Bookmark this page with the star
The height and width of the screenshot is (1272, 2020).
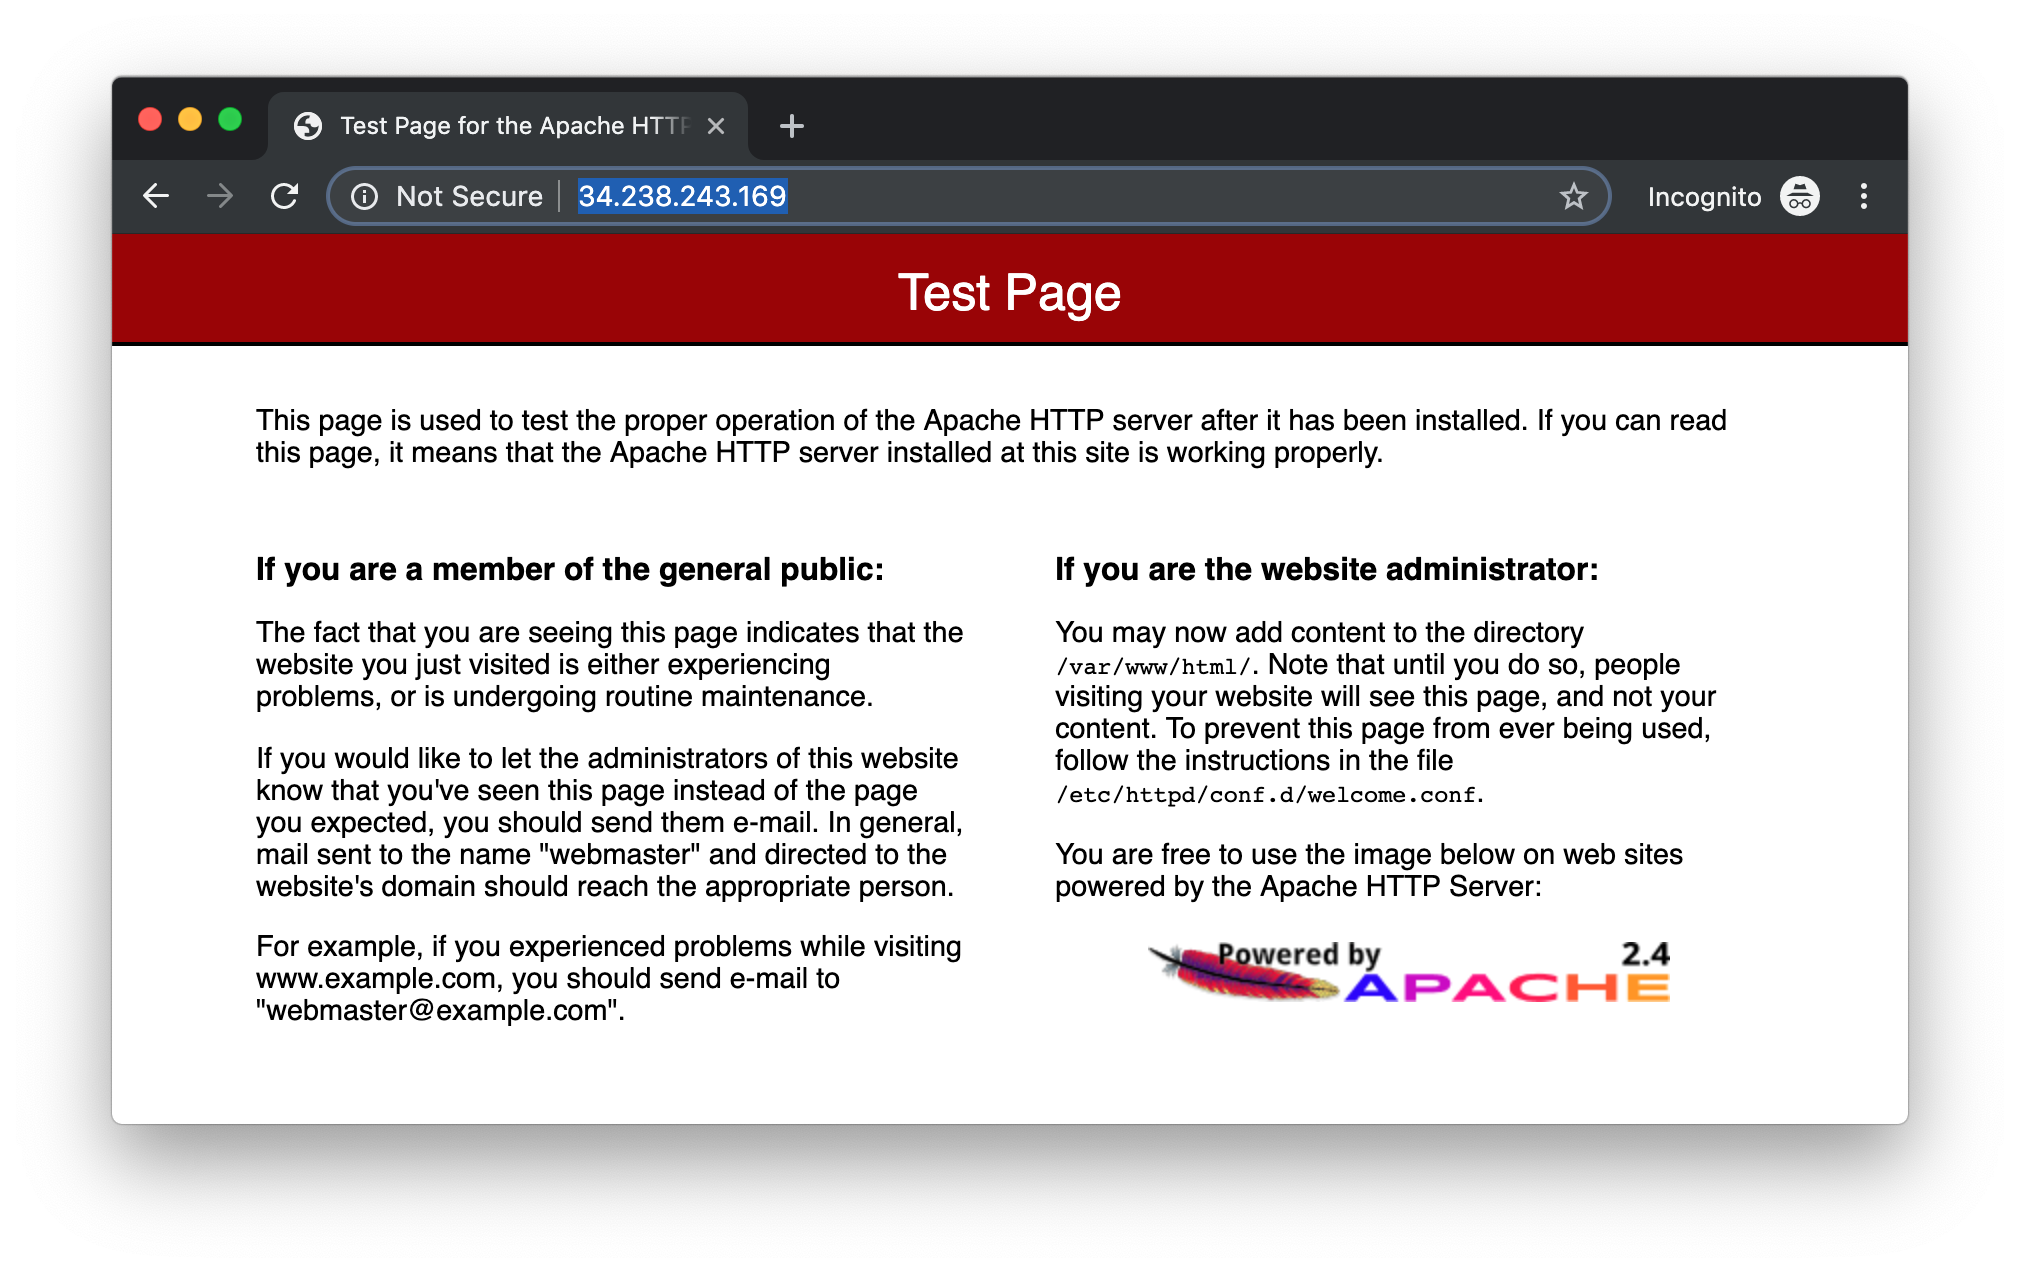tap(1574, 196)
